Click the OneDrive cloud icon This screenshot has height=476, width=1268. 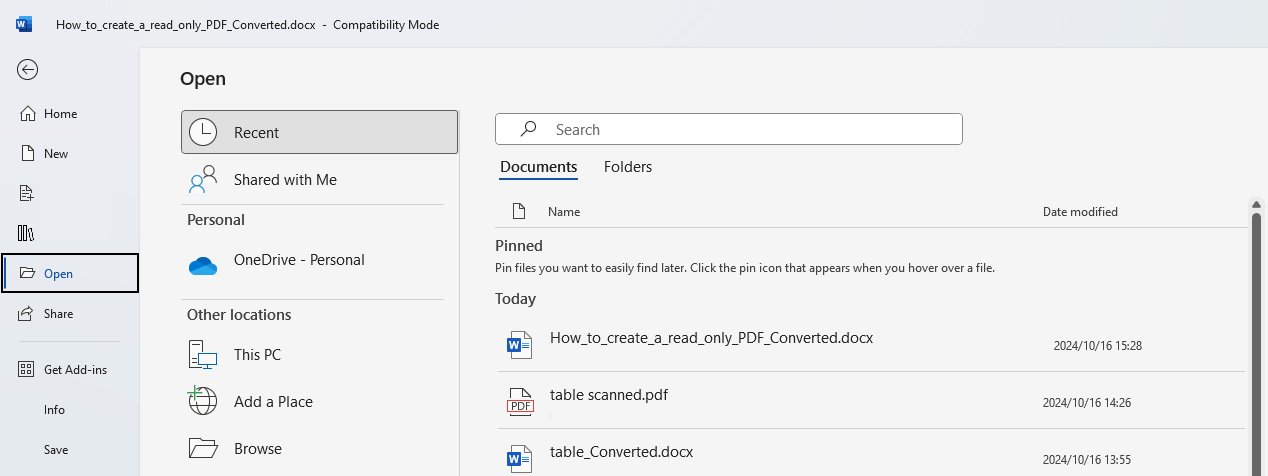[x=203, y=266]
